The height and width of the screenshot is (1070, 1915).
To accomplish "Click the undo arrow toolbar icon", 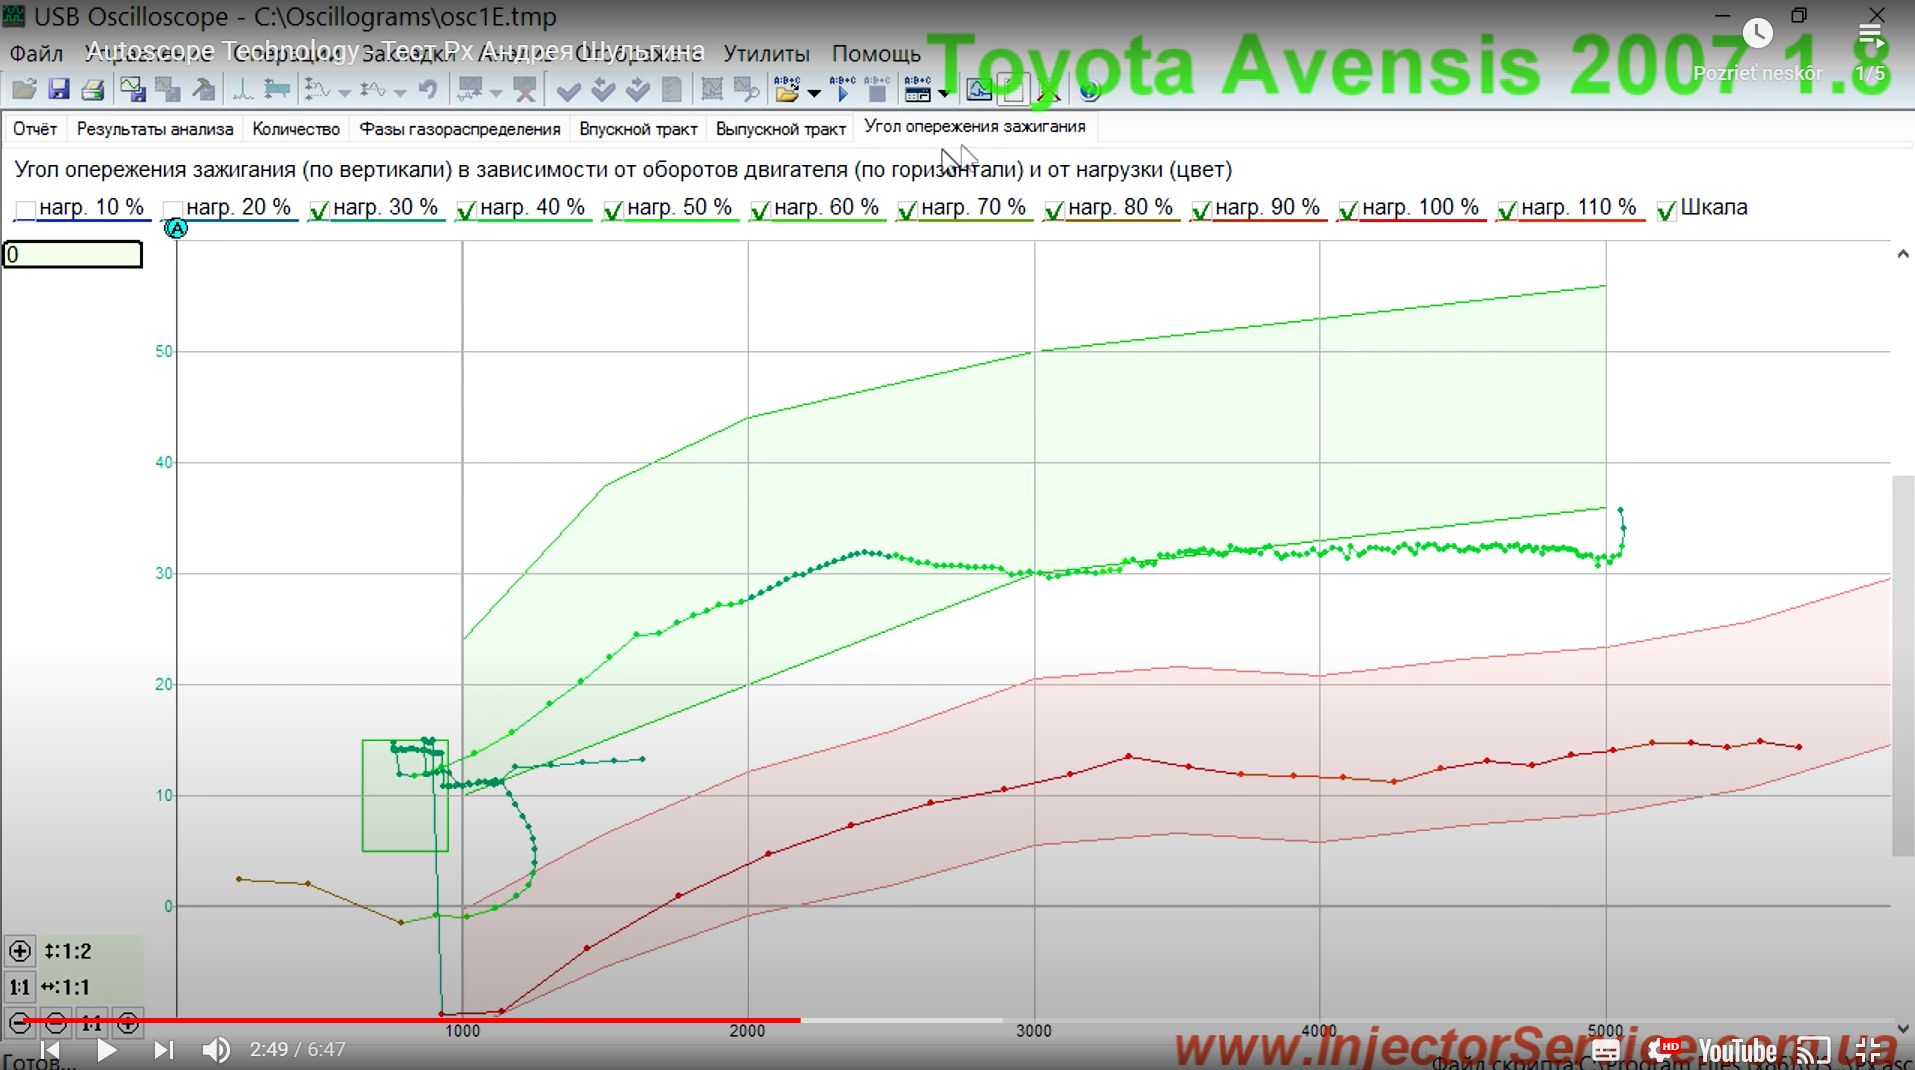I will (427, 90).
